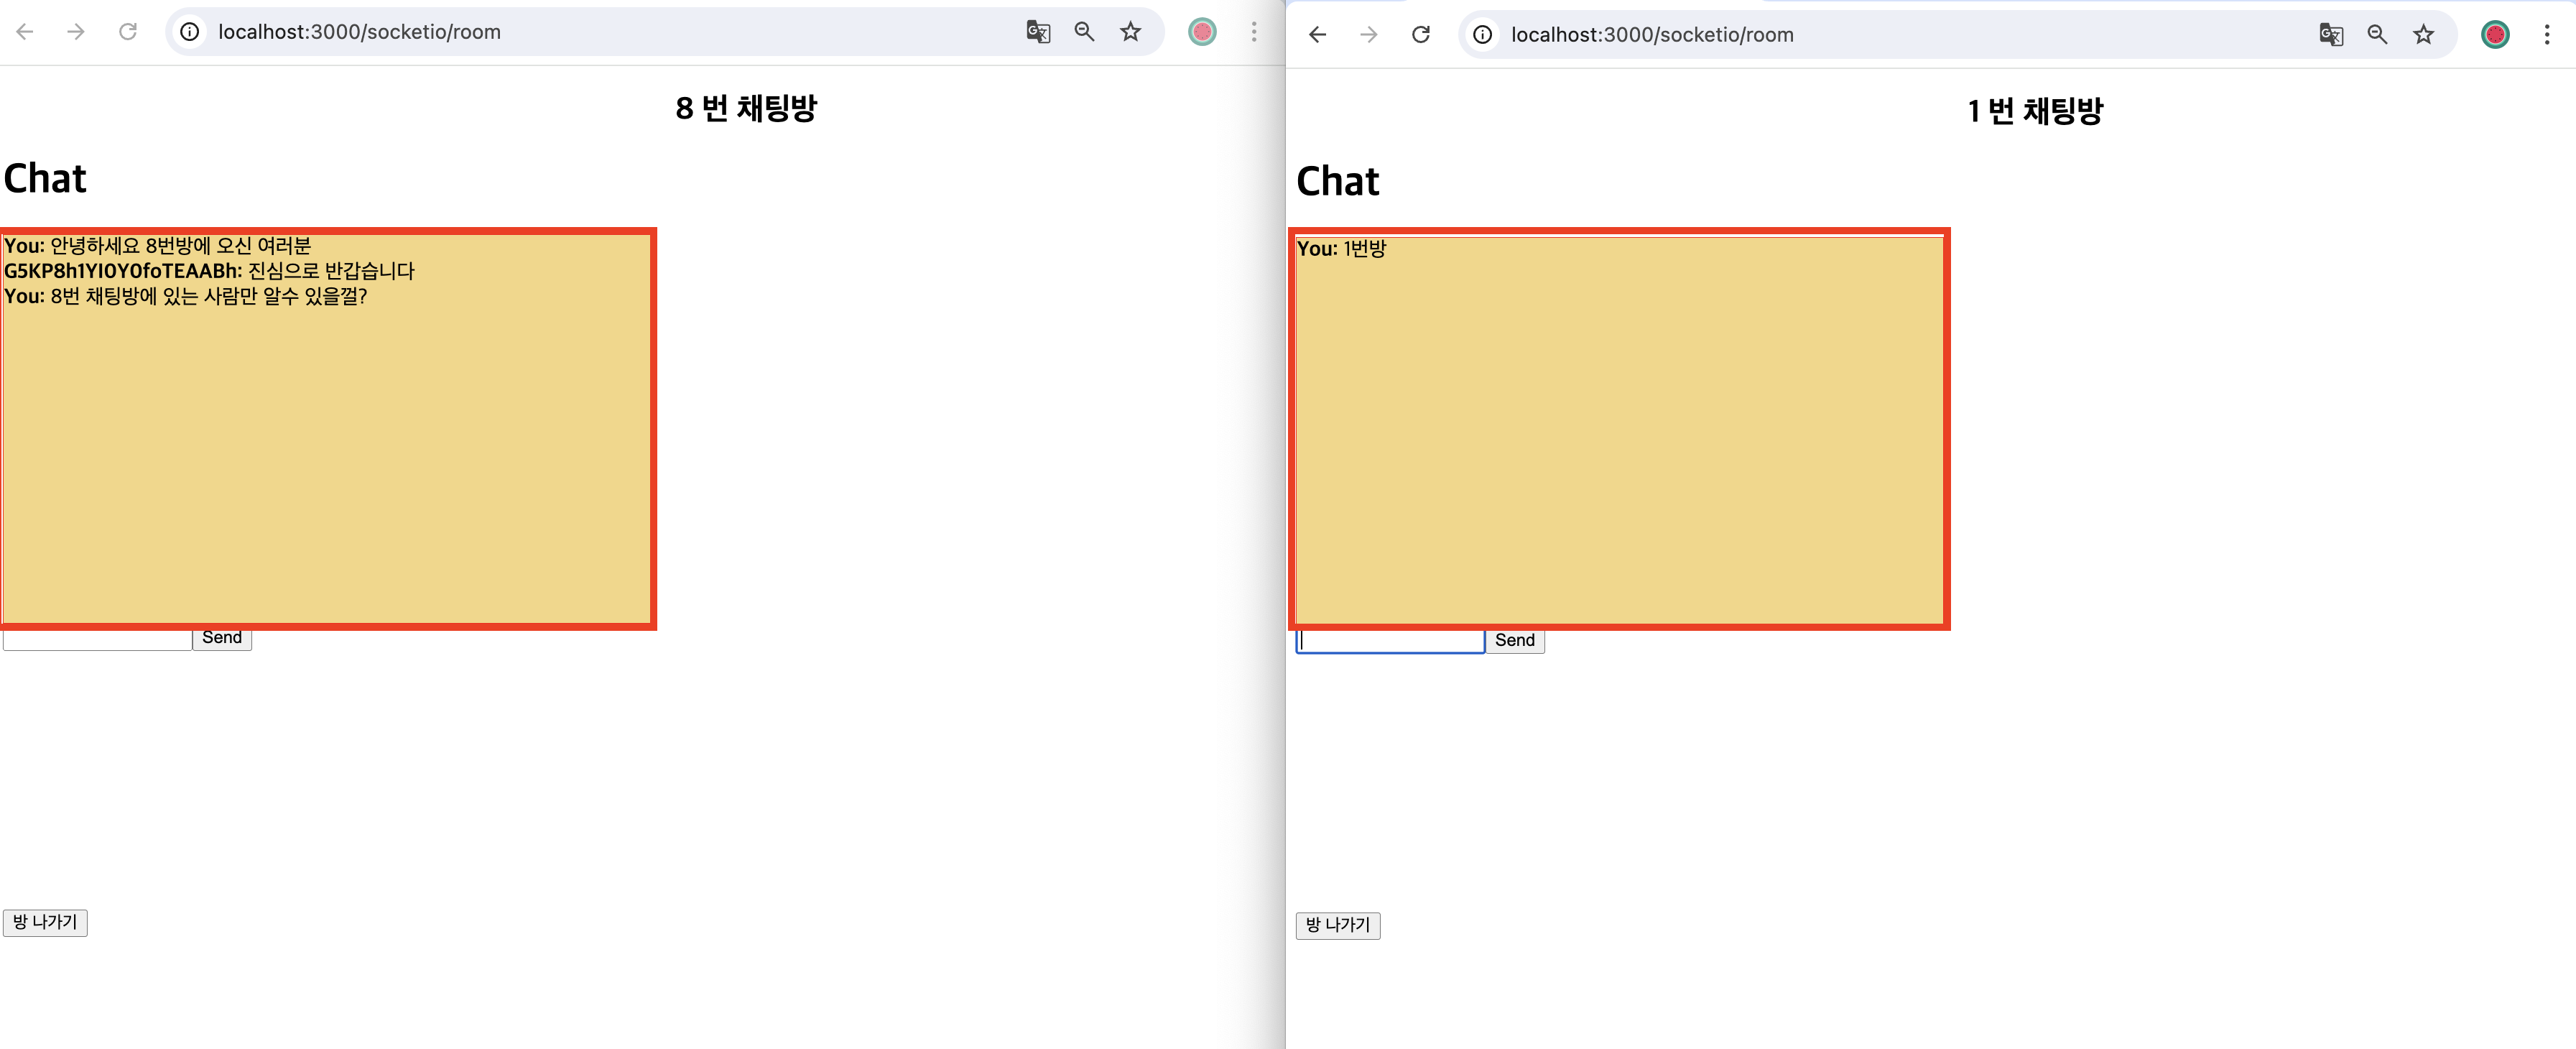2576x1049 pixels.
Task: Reload the left browser window page
Action: pos(128,32)
